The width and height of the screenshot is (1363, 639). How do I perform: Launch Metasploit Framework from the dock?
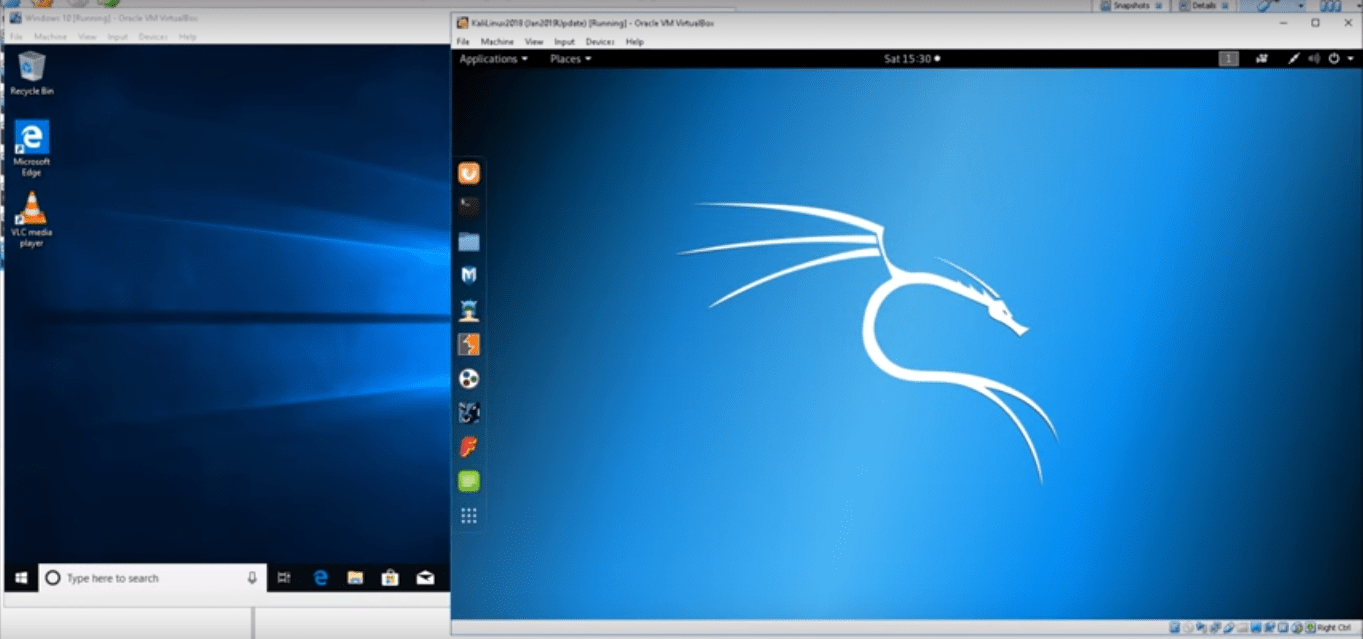(468, 274)
